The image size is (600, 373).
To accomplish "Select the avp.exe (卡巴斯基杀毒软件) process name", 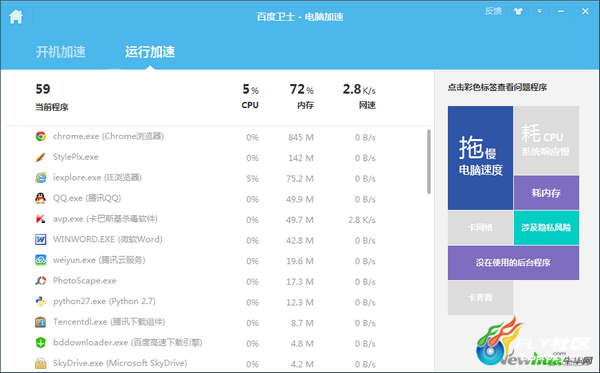I will click(x=105, y=219).
